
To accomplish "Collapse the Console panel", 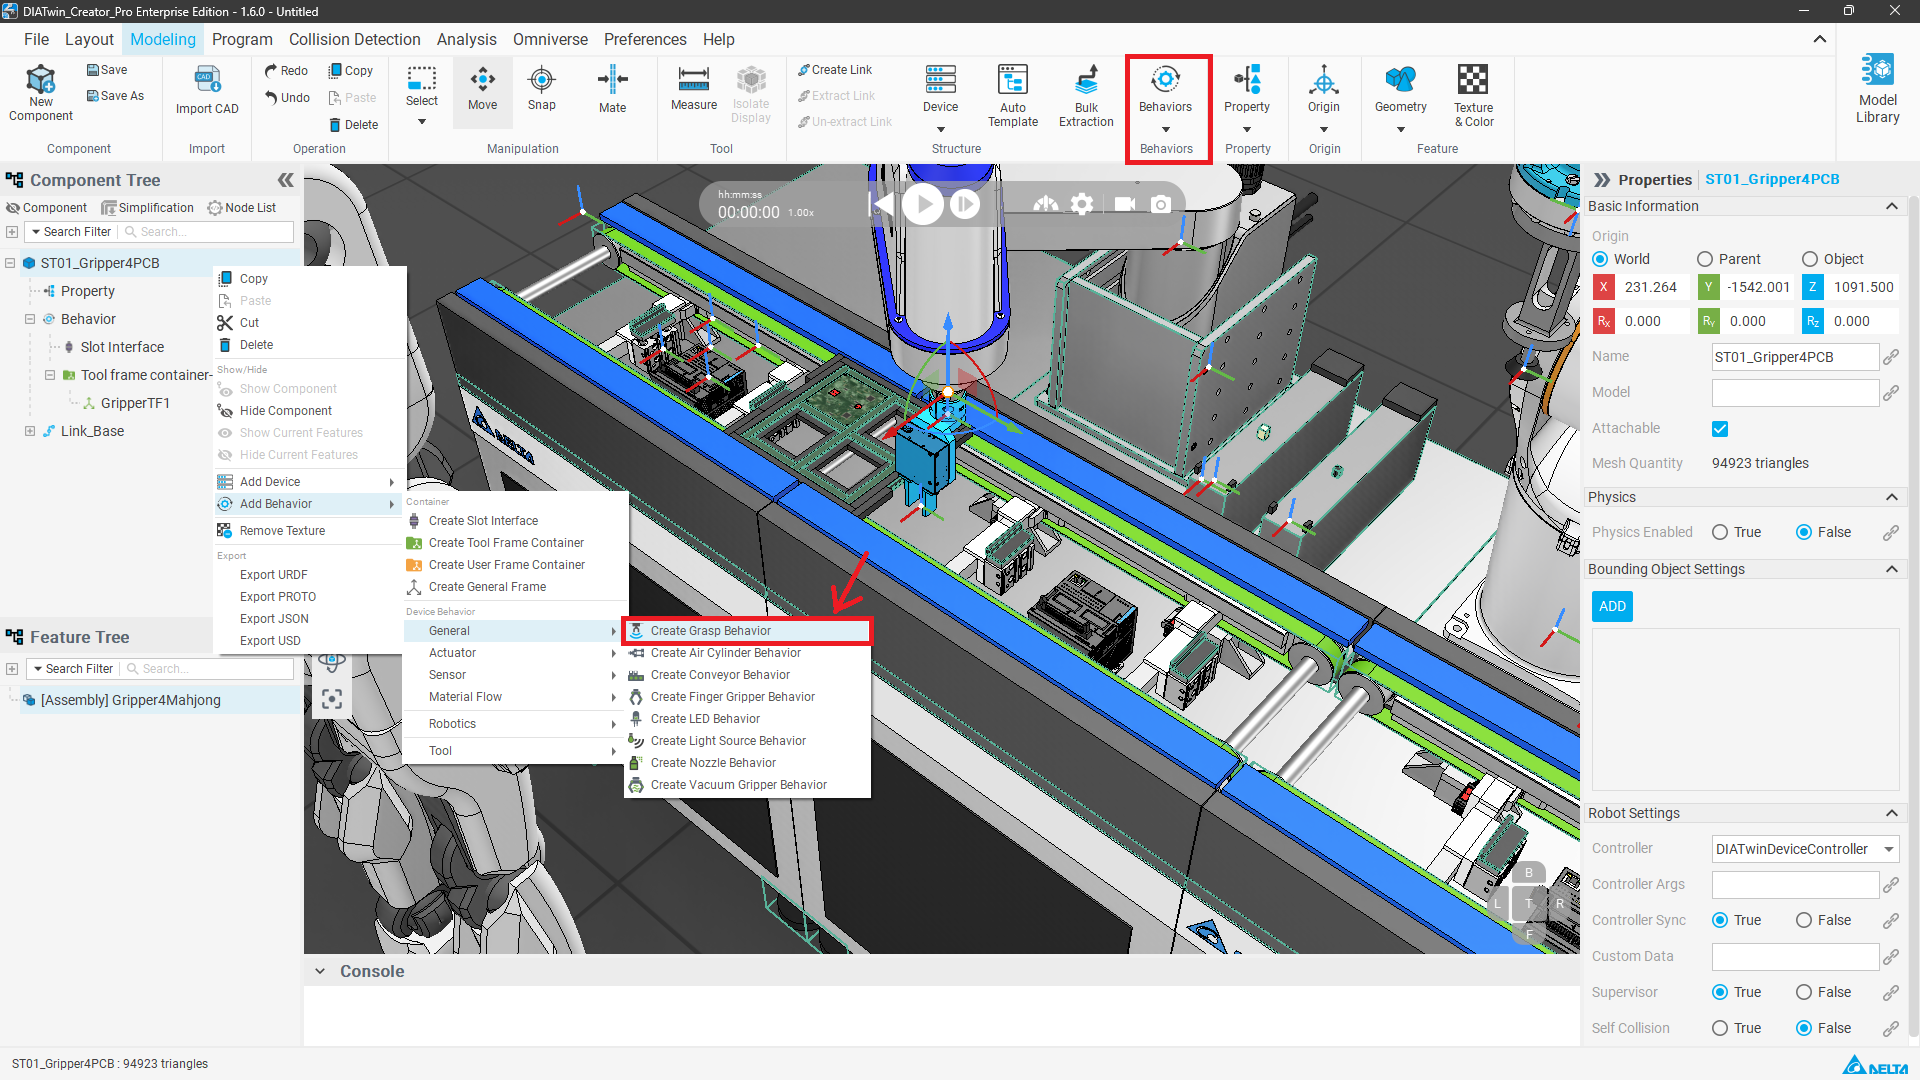I will click(320, 971).
